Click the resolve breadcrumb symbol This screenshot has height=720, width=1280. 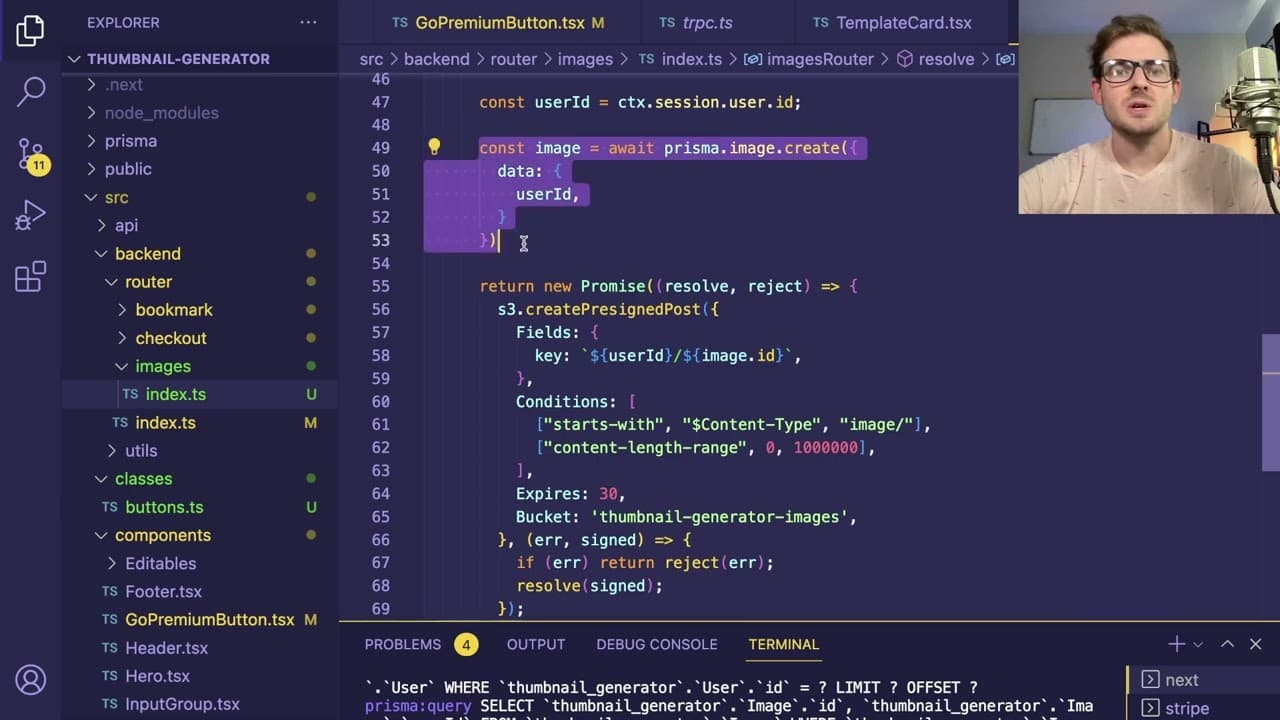935,59
